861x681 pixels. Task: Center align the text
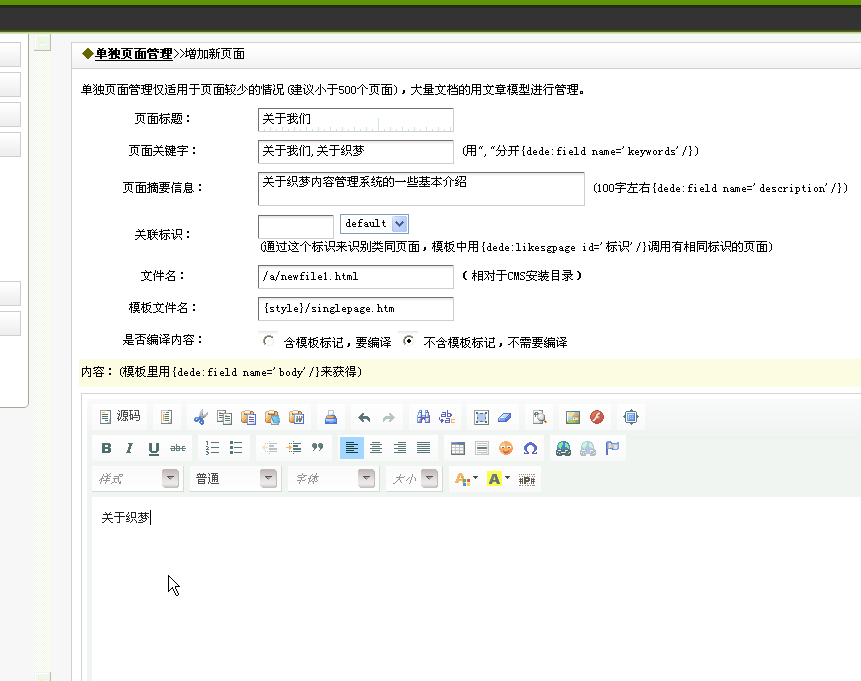tap(376, 448)
